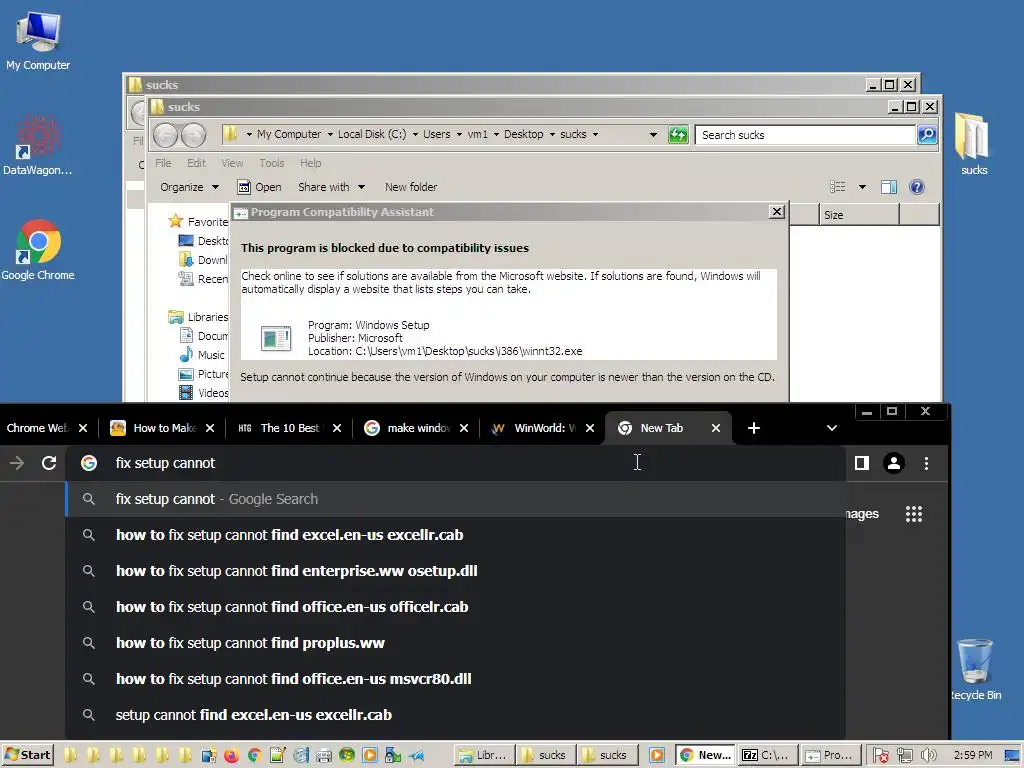1024x768 pixels.
Task: Select suggestion fix setup cannot Google Search
Action: [x=455, y=499]
